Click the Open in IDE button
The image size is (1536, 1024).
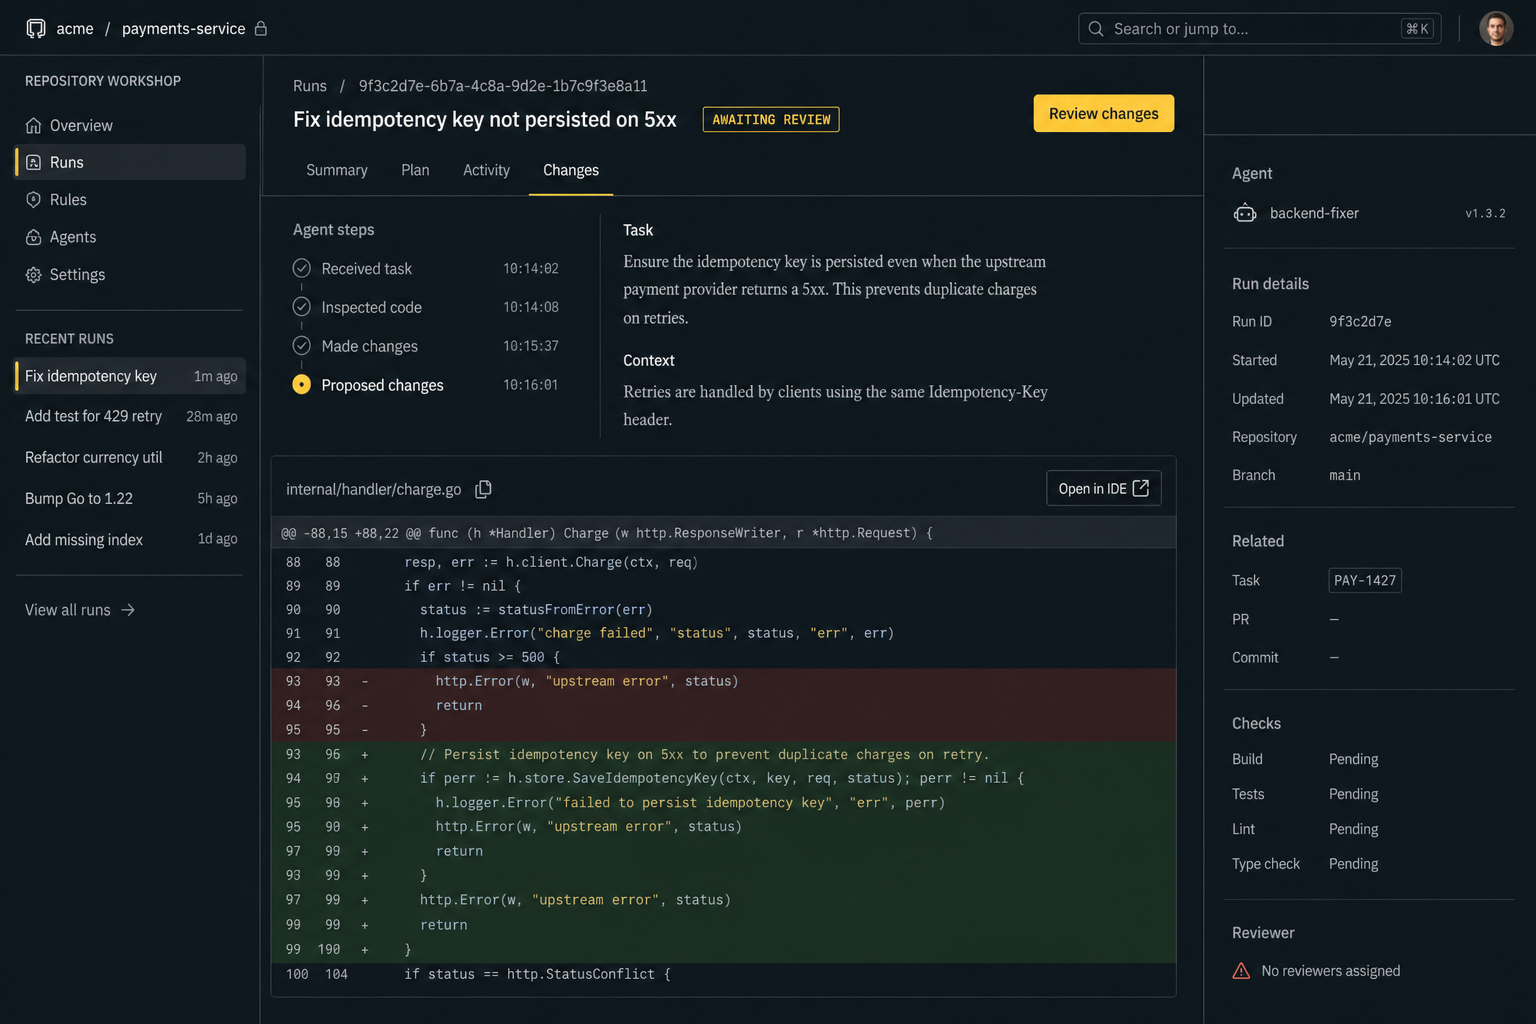[x=1103, y=488]
